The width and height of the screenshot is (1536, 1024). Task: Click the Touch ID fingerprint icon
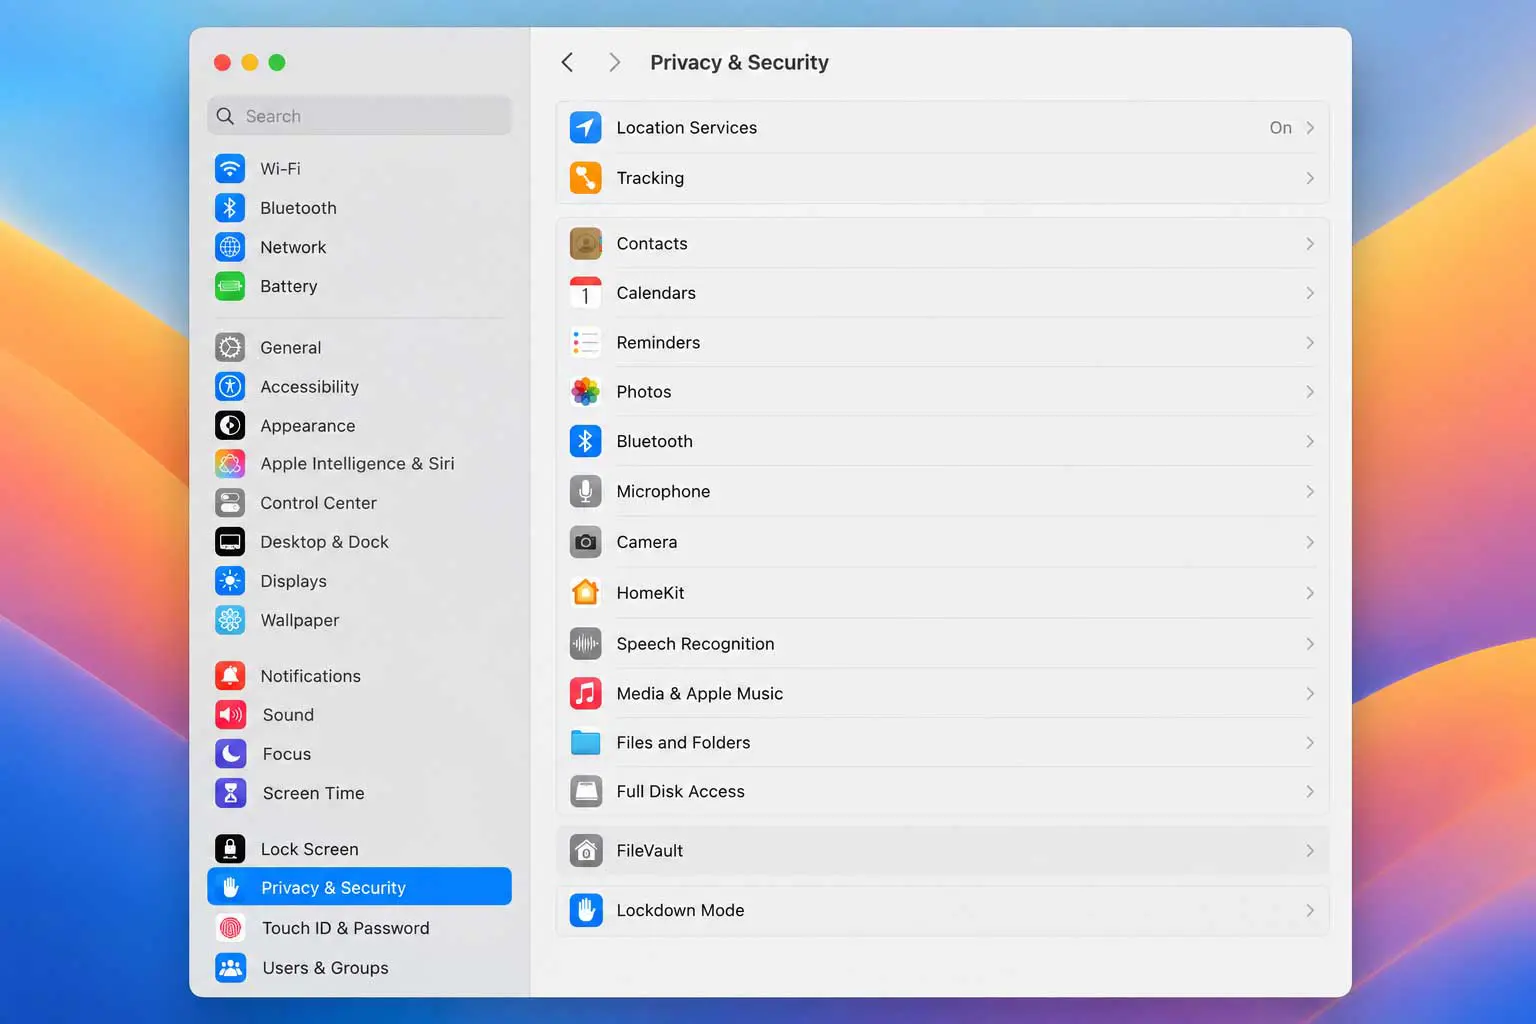click(x=230, y=928)
